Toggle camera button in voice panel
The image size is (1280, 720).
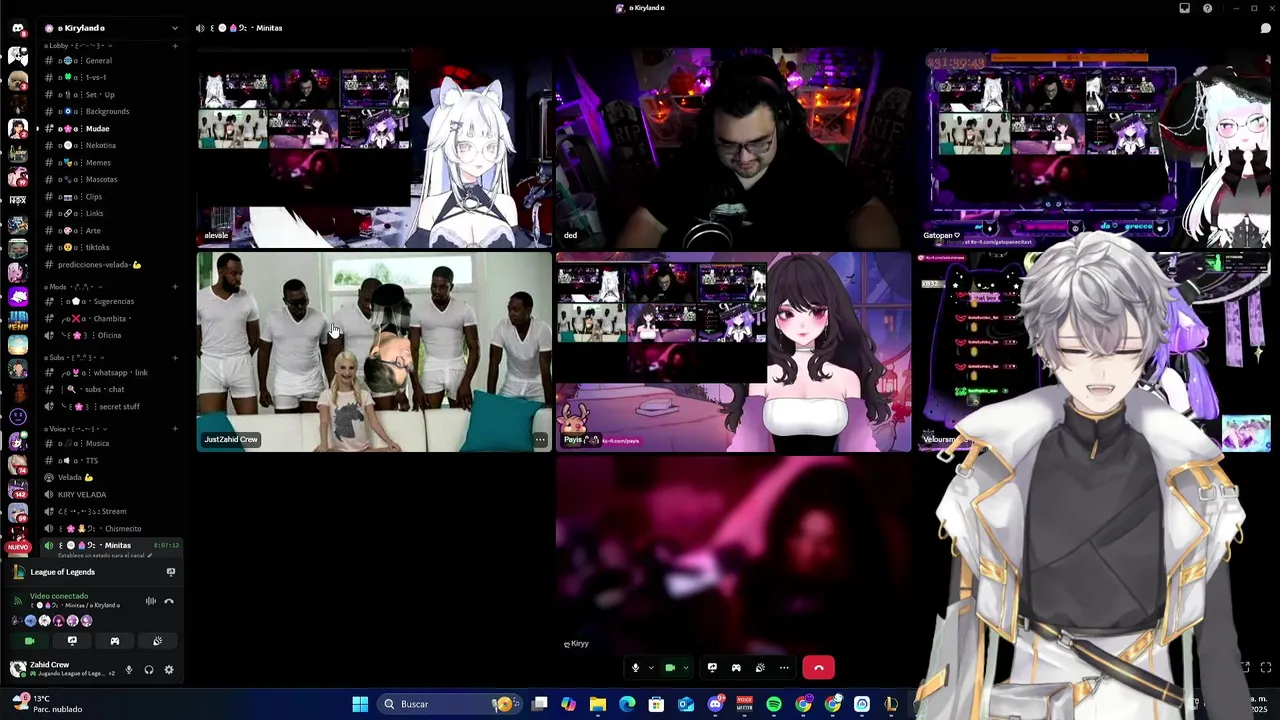click(29, 641)
